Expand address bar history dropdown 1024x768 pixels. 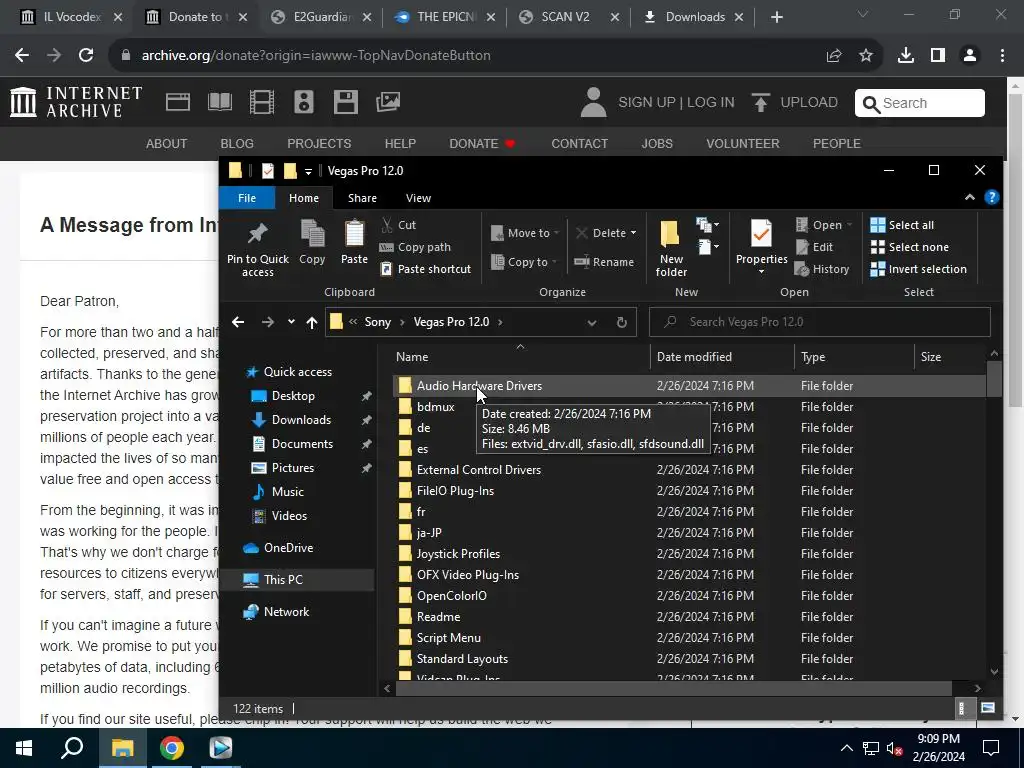[592, 322]
